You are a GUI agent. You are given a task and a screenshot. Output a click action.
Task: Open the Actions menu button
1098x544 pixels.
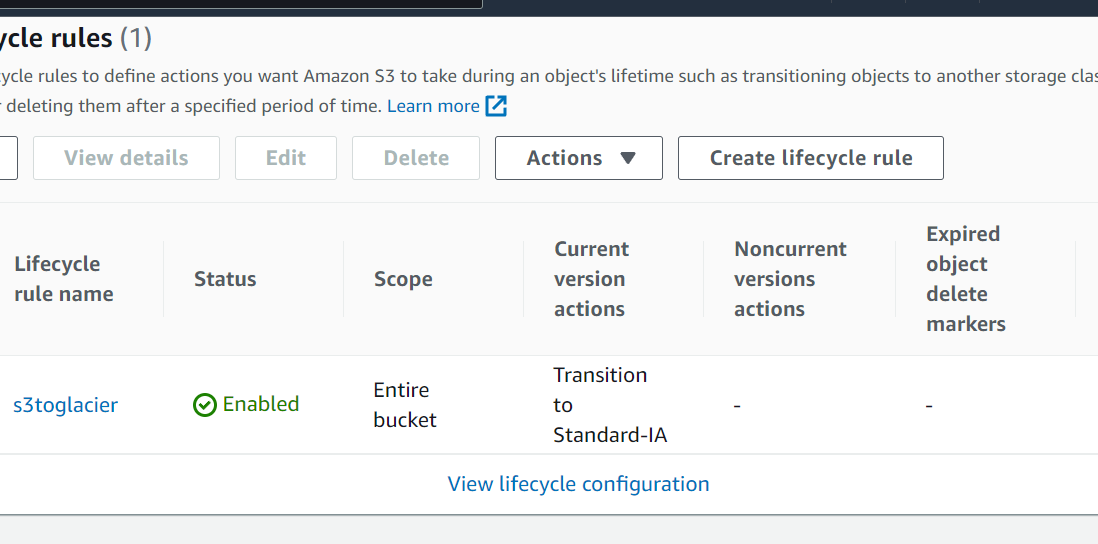pos(578,158)
